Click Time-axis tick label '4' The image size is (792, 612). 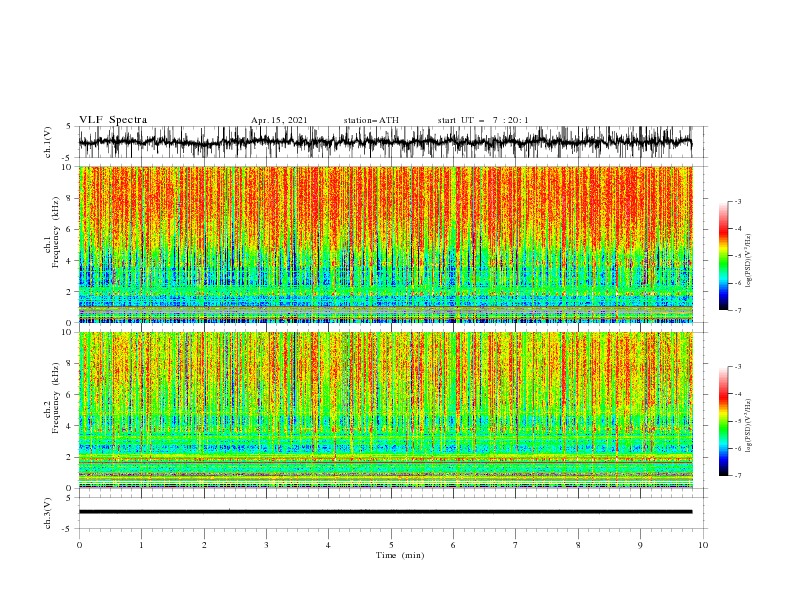pyautogui.click(x=328, y=545)
